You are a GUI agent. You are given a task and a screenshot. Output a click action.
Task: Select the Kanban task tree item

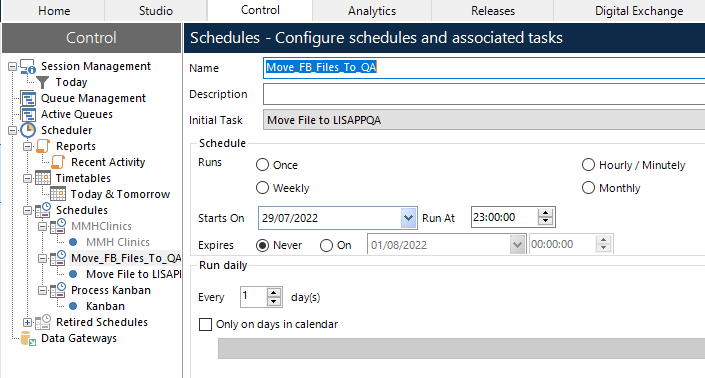click(105, 306)
